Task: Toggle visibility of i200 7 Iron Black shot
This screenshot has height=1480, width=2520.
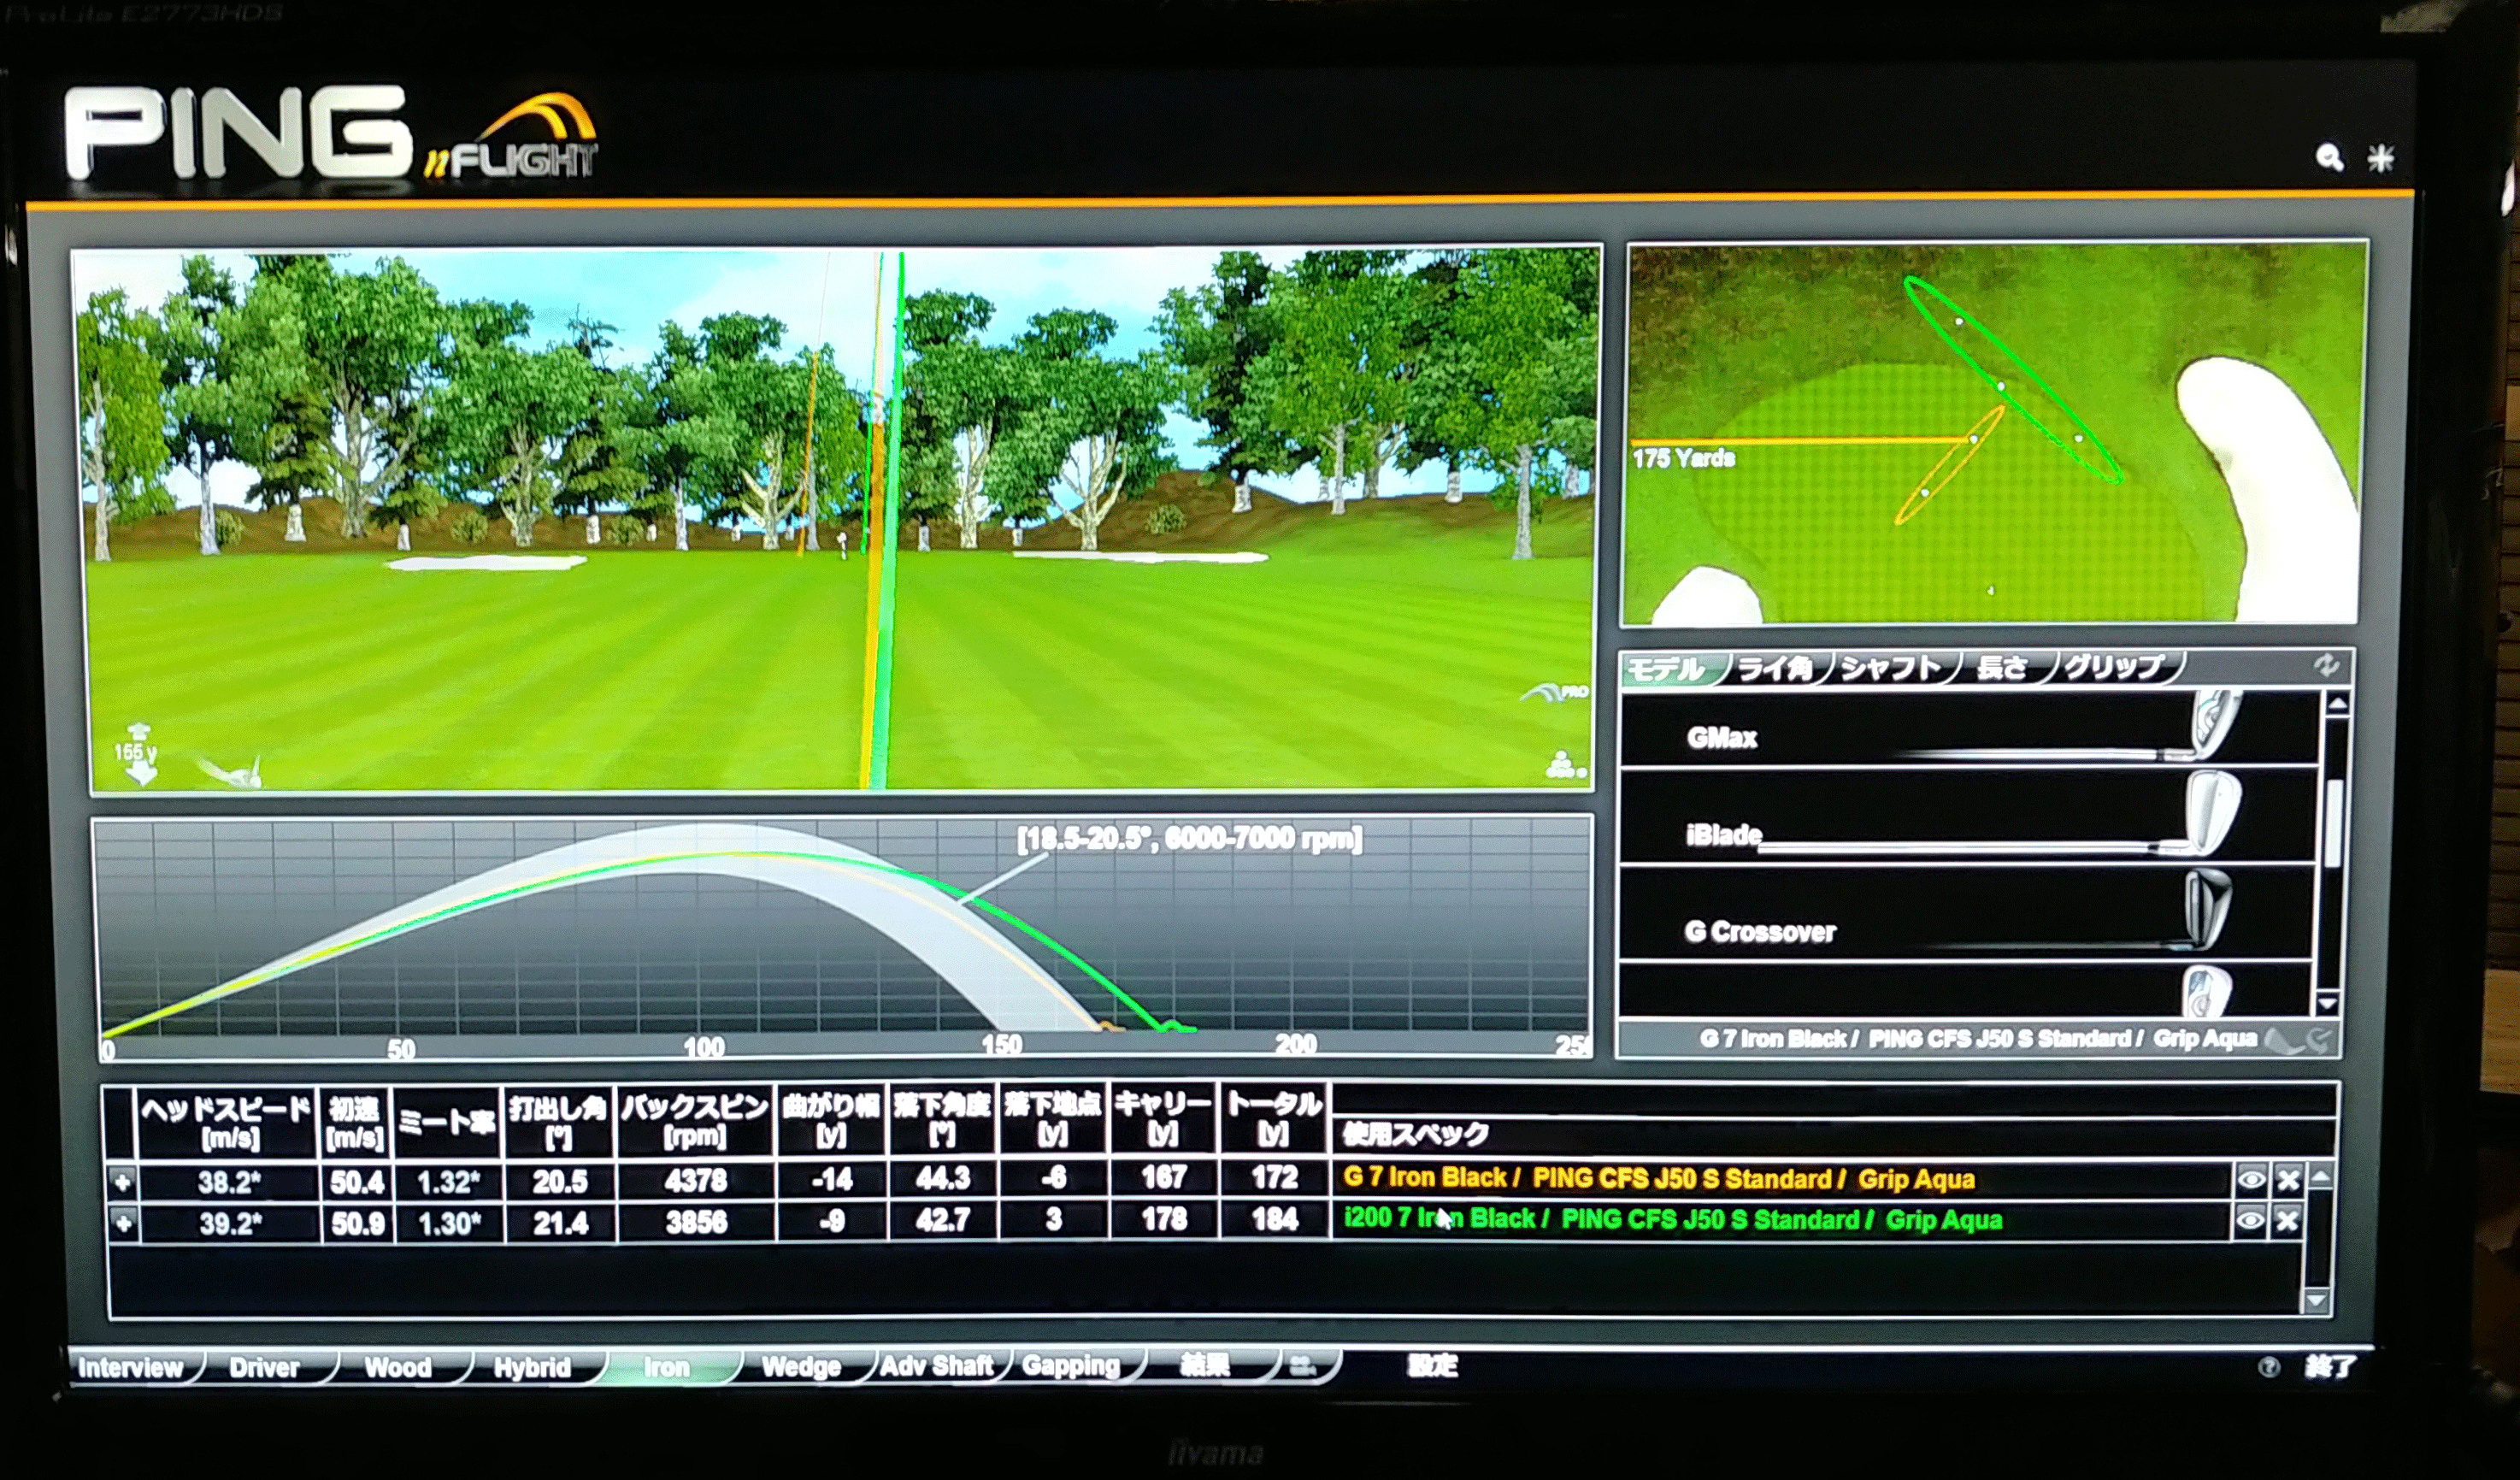Action: [2250, 1220]
